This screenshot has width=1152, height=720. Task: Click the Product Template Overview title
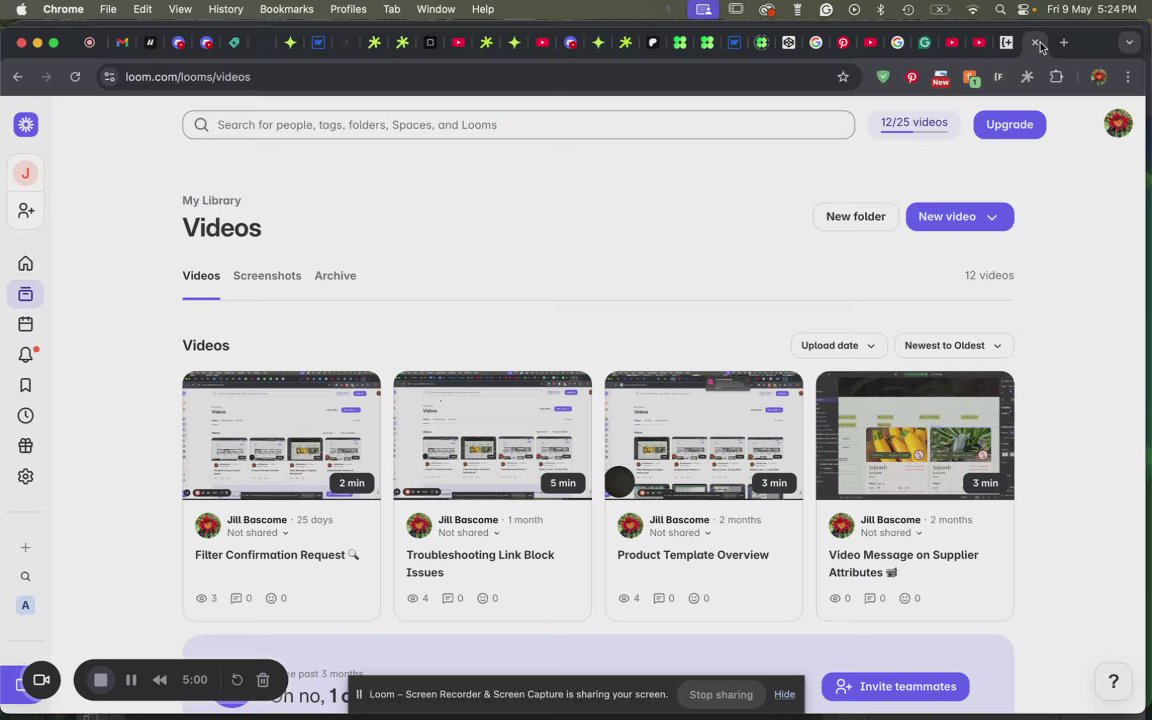pyautogui.click(x=693, y=555)
